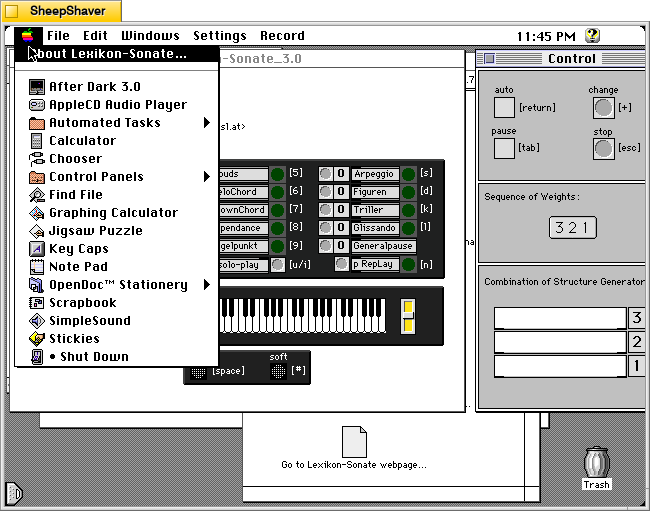Open Note Pad icon

[x=36, y=266]
